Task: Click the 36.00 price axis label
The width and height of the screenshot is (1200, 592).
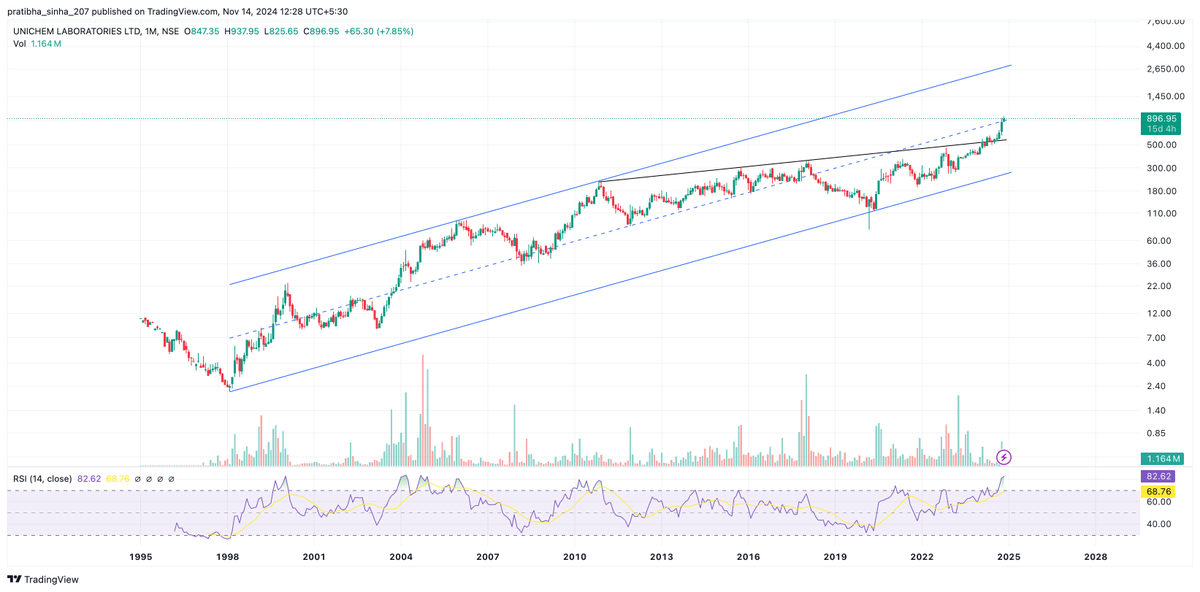Action: 1159,264
